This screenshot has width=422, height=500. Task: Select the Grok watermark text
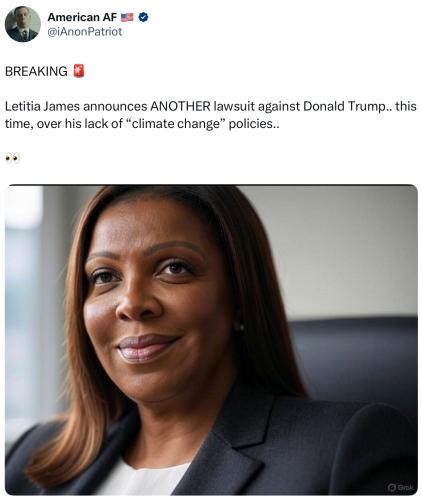click(405, 487)
